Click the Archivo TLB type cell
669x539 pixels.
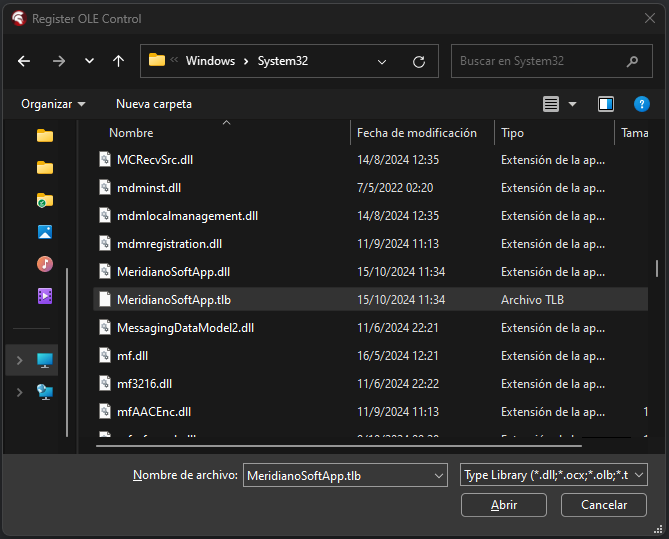pyautogui.click(x=532, y=300)
